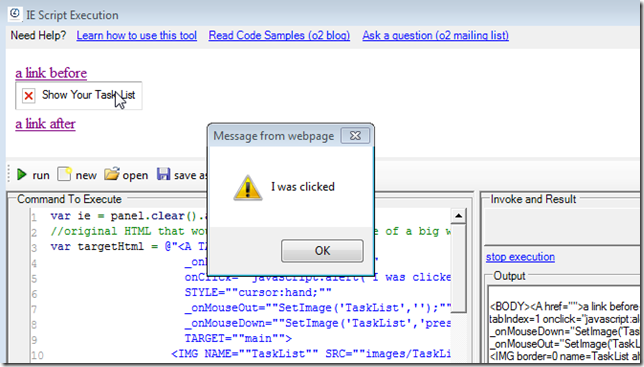Click the open toolbar label

coord(135,176)
